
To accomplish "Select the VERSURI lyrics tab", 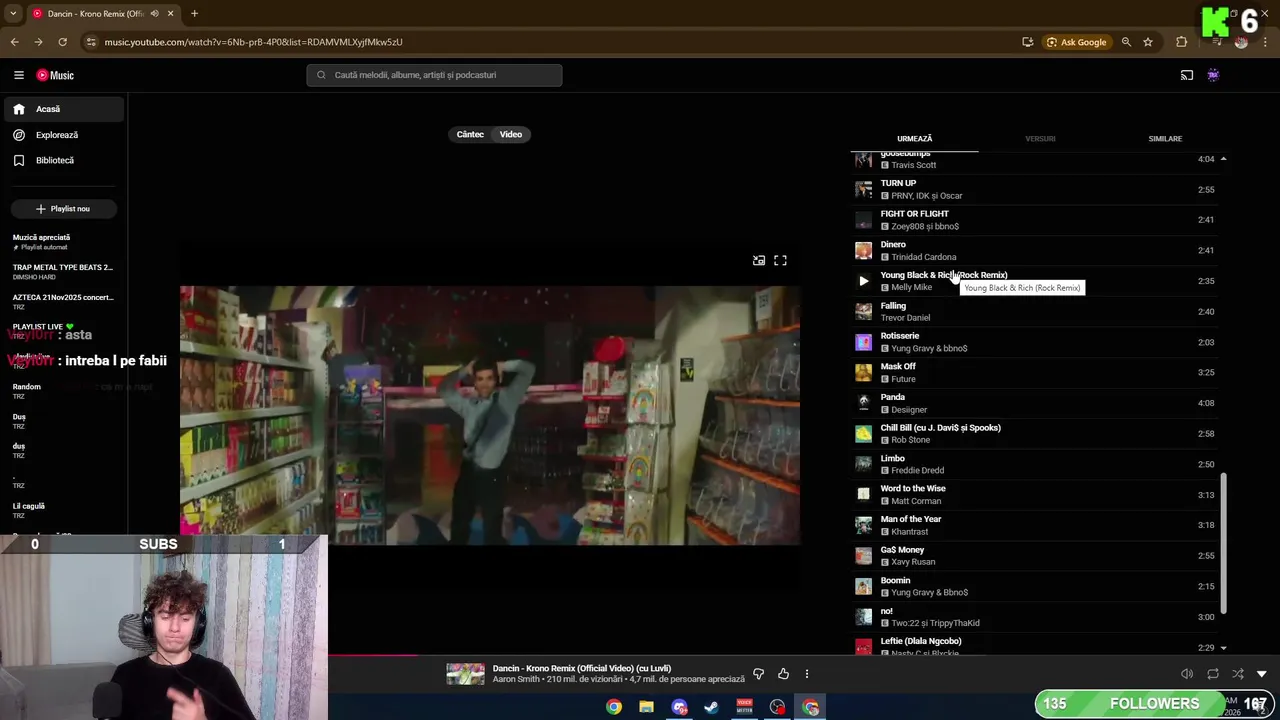I will pos(1040,139).
